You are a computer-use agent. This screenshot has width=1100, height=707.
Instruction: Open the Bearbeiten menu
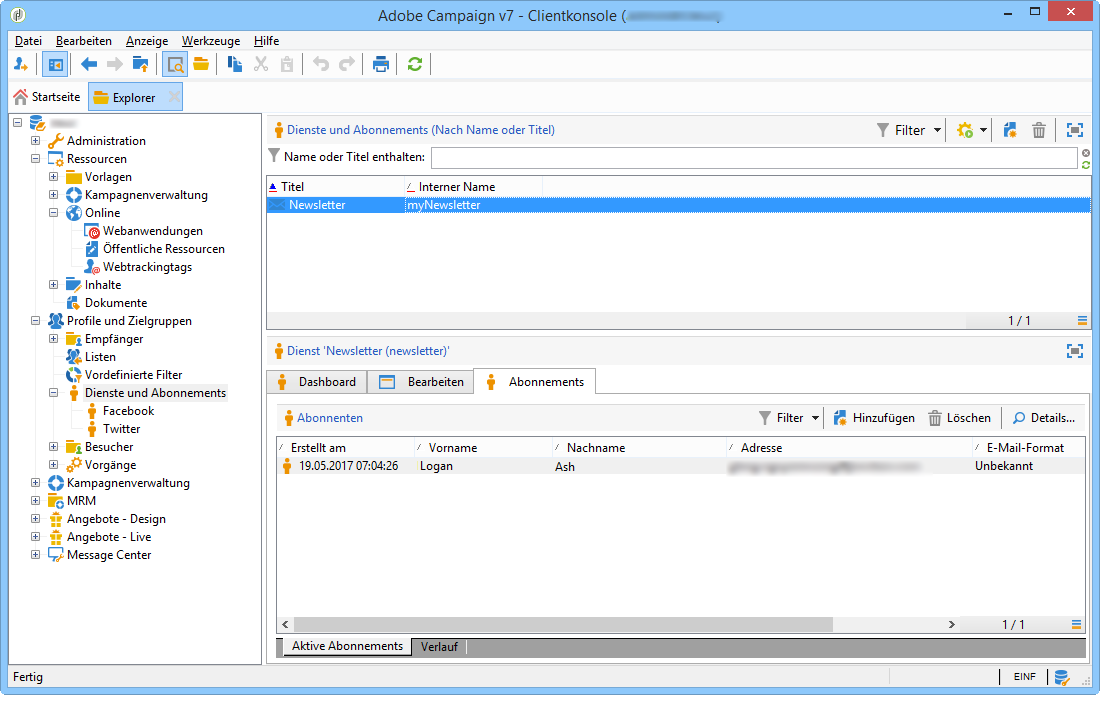pos(83,41)
